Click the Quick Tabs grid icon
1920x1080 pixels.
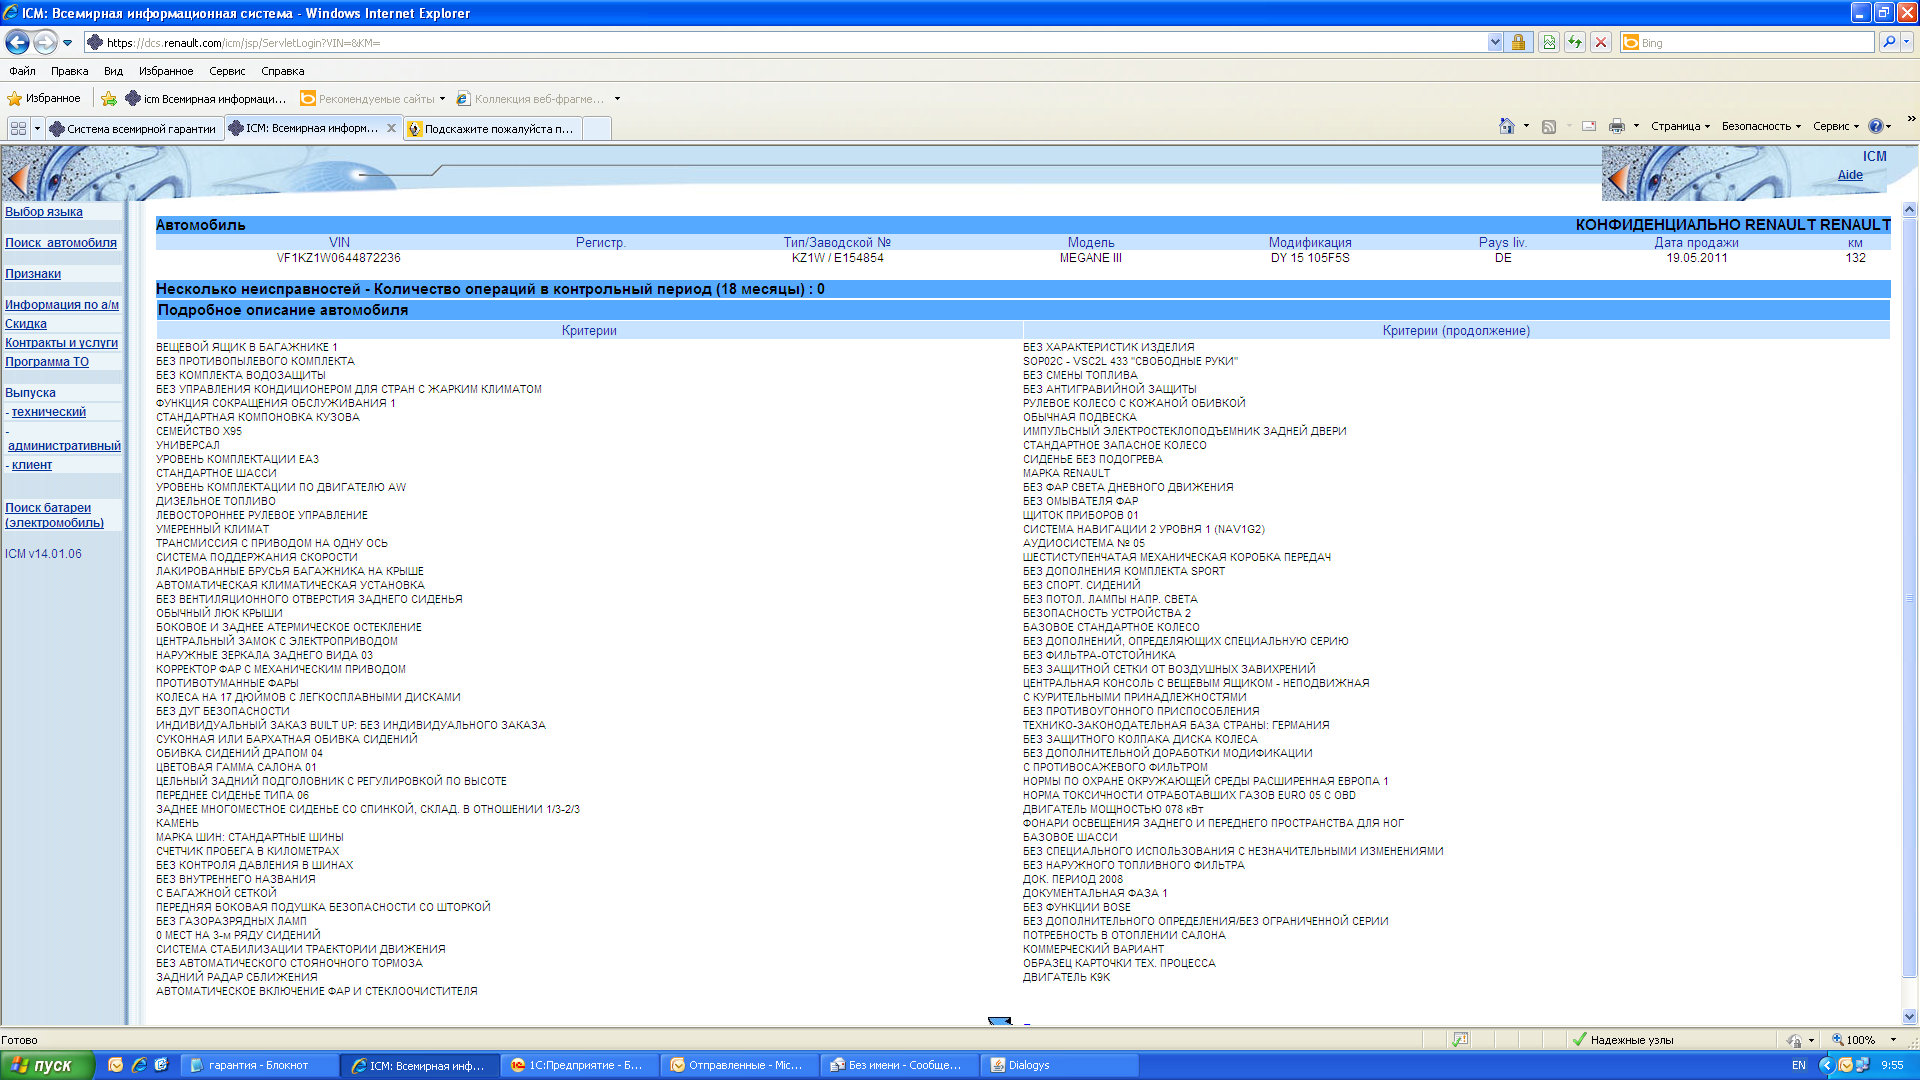[18, 128]
